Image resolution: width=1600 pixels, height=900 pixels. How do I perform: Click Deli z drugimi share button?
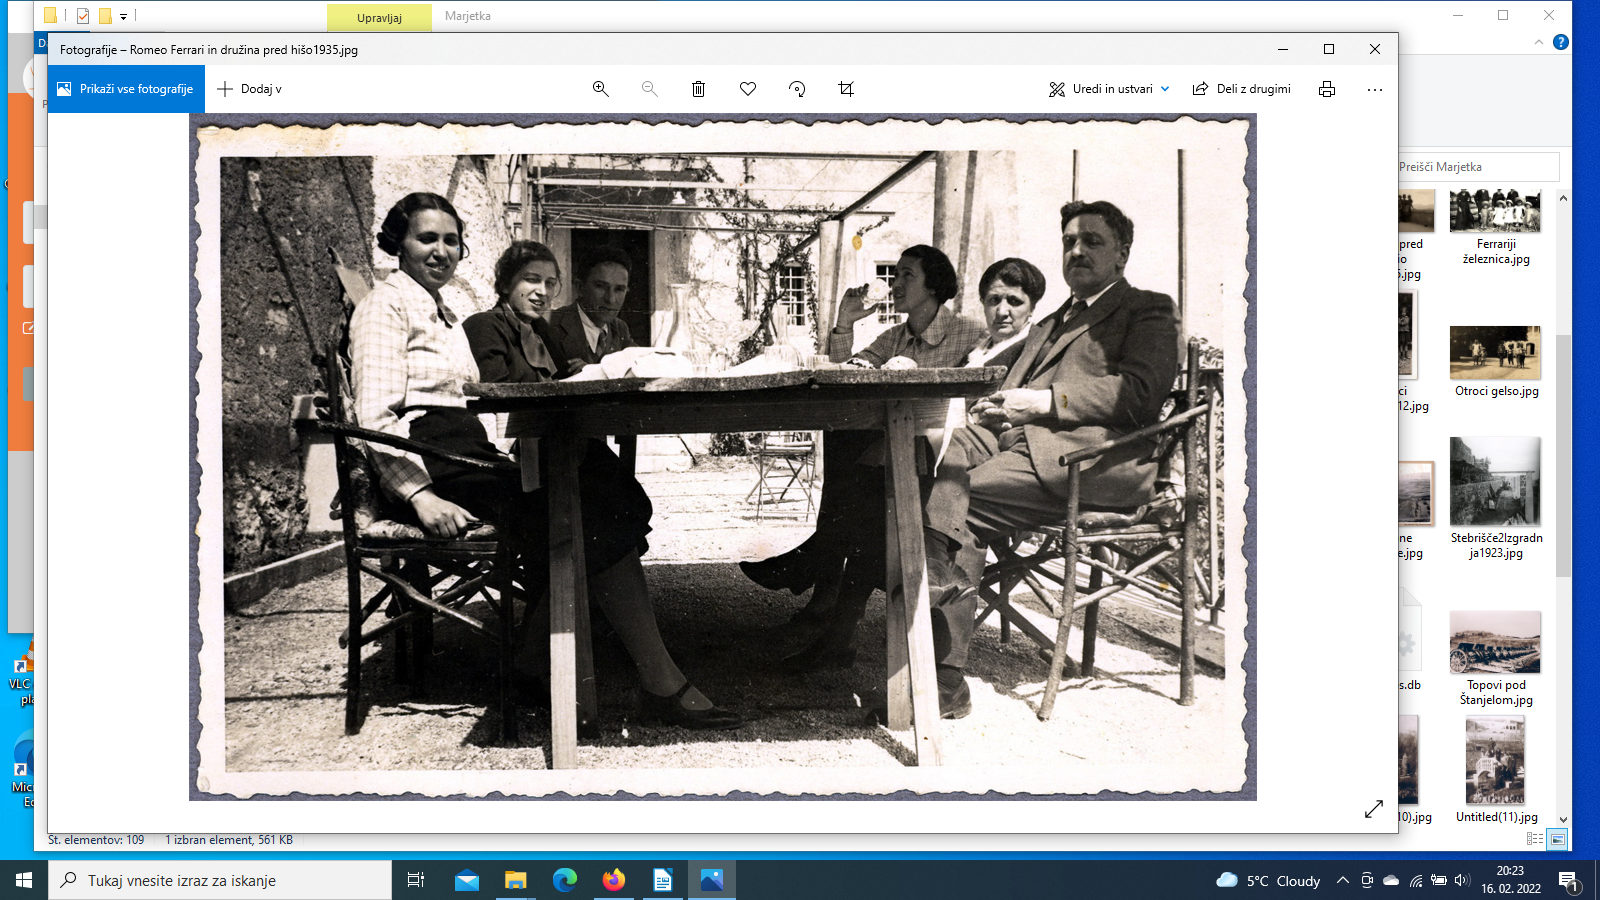click(1242, 89)
